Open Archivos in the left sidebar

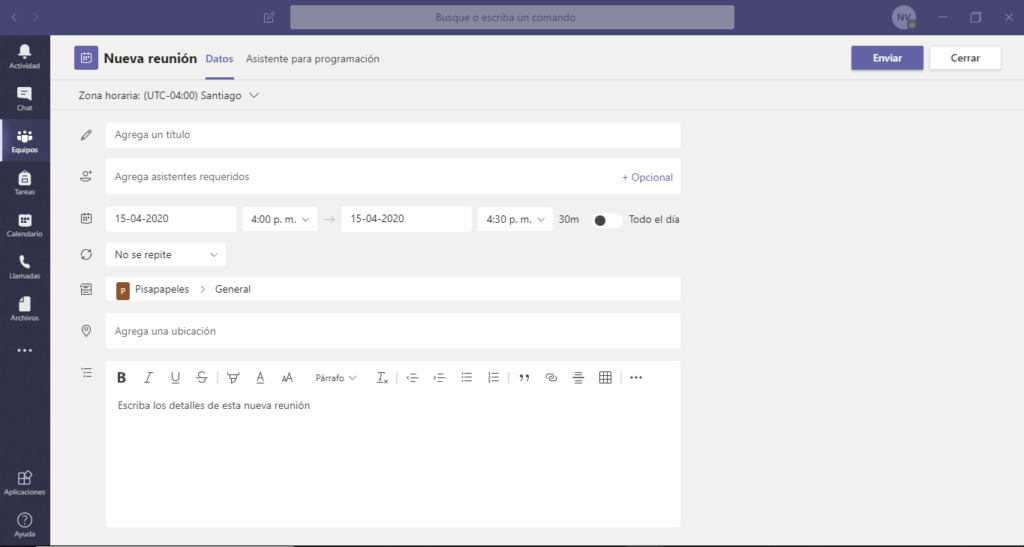[x=24, y=309]
